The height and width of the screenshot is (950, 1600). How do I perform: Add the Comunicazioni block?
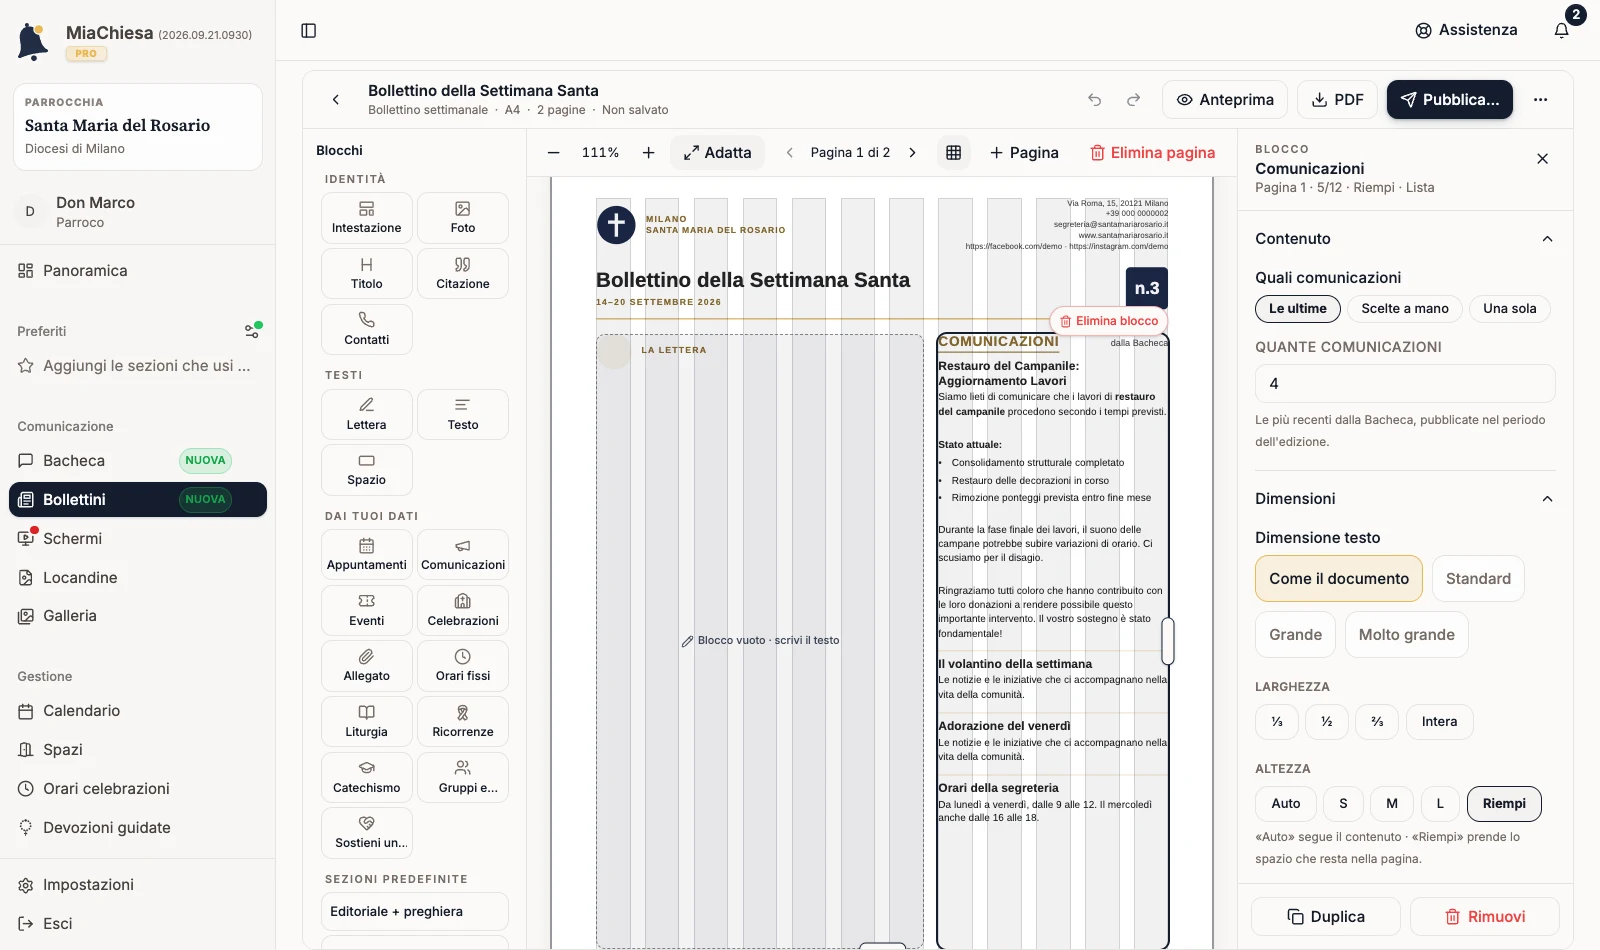pos(463,555)
